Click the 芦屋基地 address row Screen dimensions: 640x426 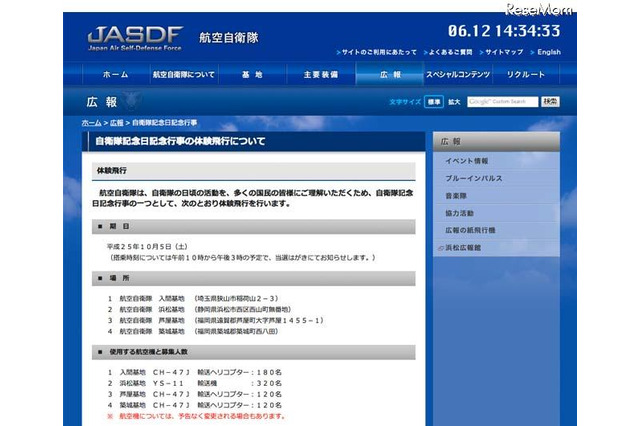[x=216, y=321]
